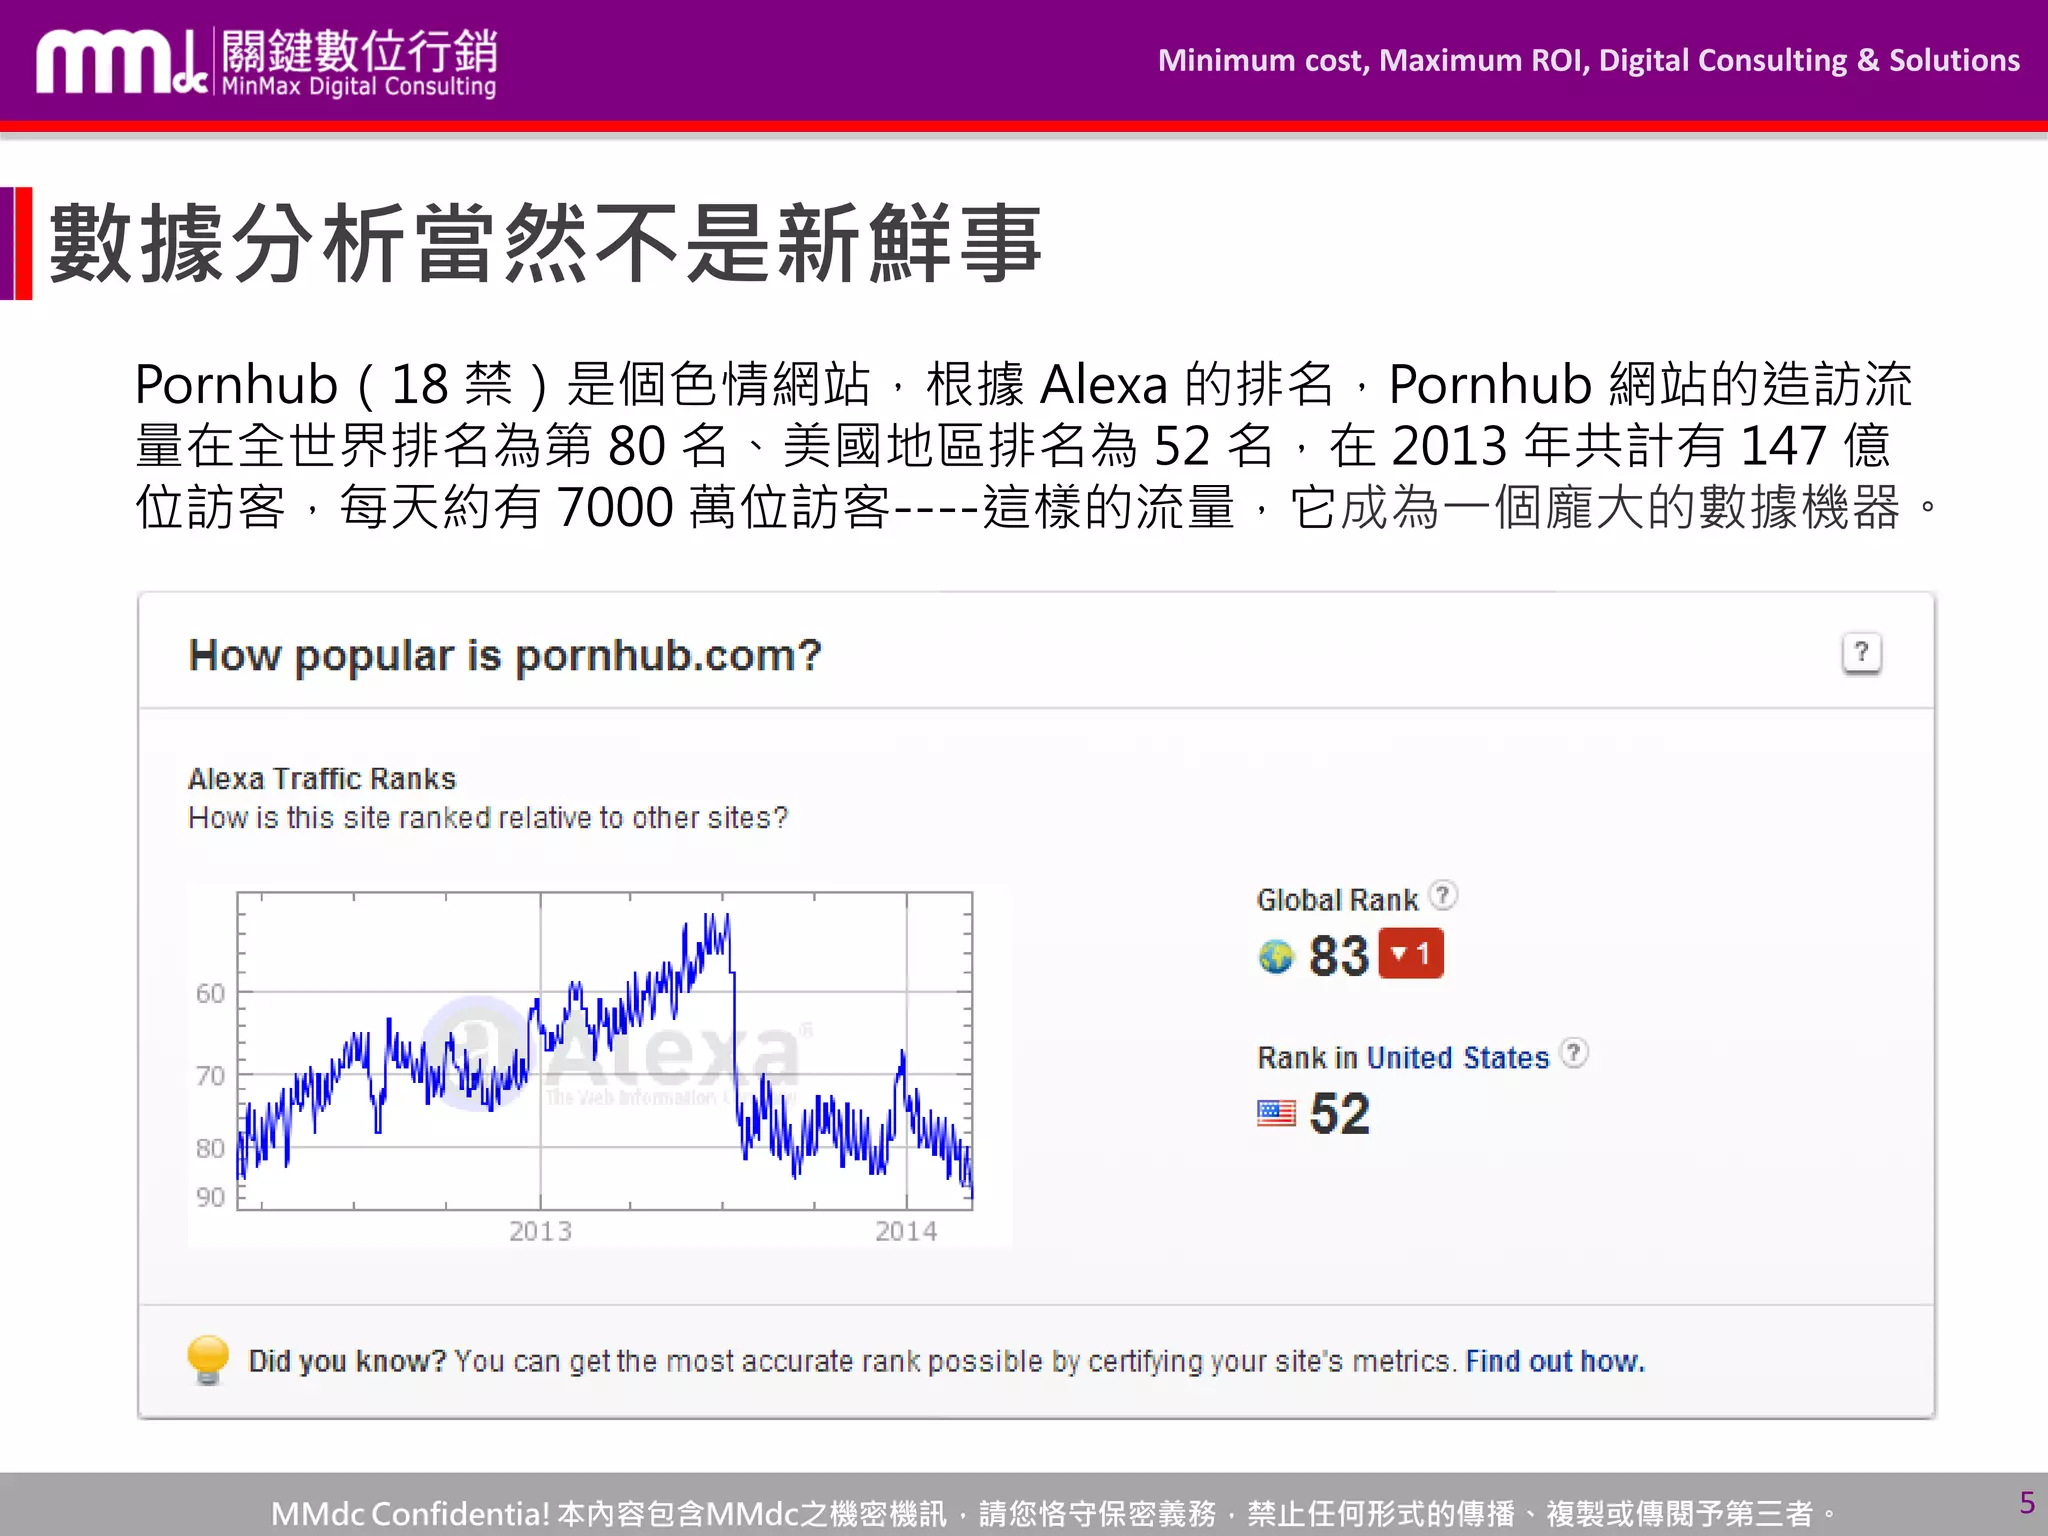Click the MinMax Digital Consulting logo

267,63
